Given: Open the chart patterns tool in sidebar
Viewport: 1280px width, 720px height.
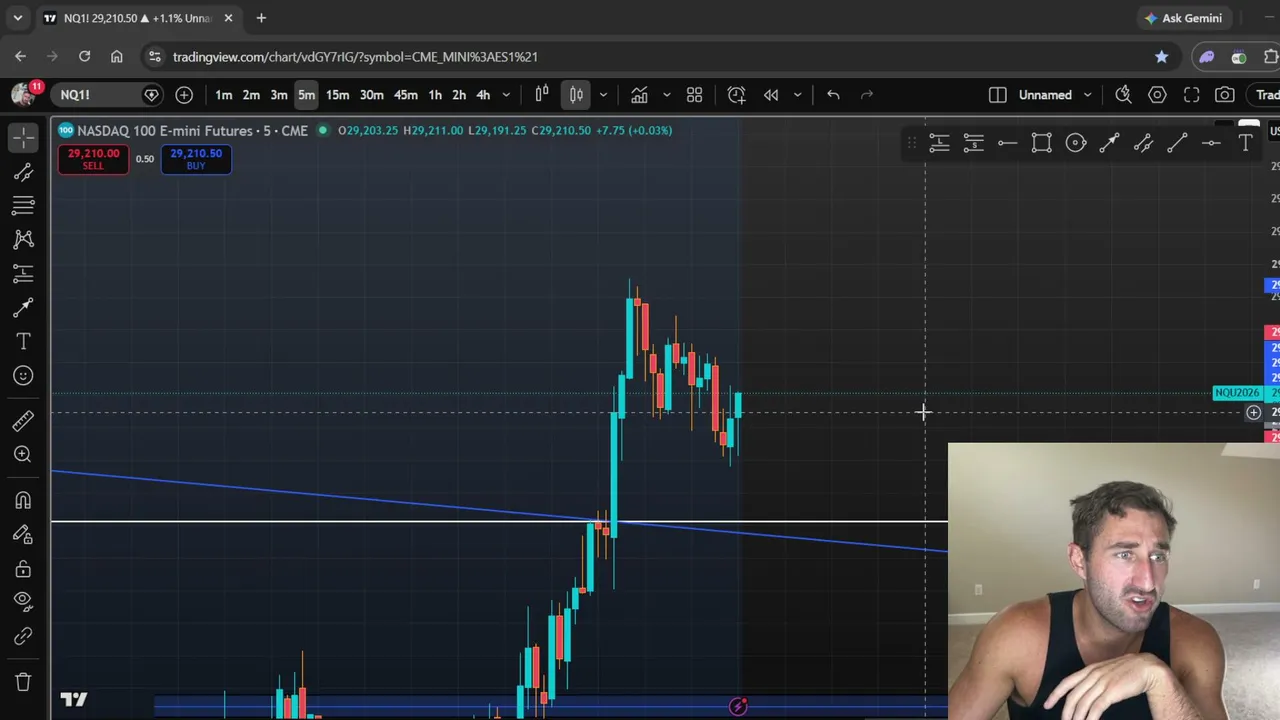Looking at the screenshot, I should (23, 239).
